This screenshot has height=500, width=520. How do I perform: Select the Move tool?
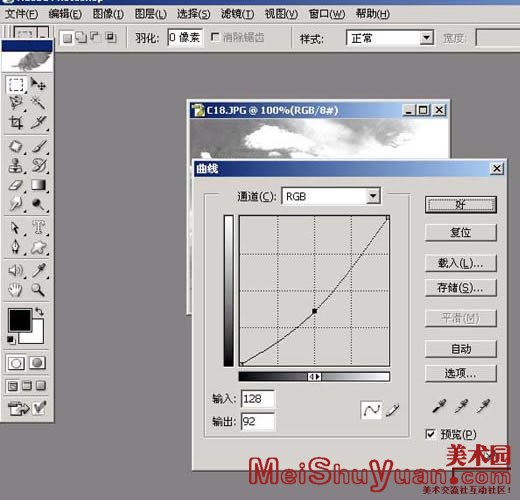(x=38, y=84)
